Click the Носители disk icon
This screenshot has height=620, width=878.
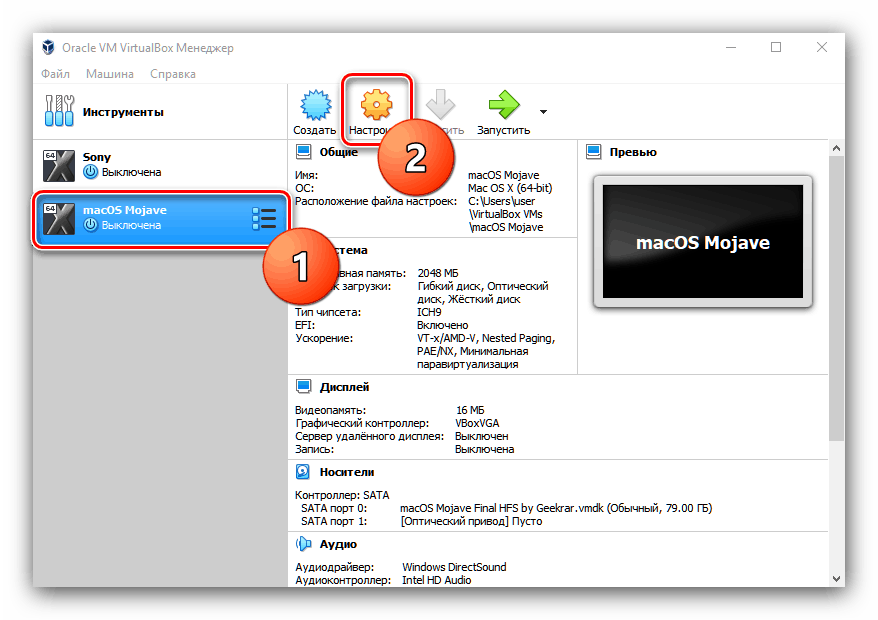(x=303, y=472)
